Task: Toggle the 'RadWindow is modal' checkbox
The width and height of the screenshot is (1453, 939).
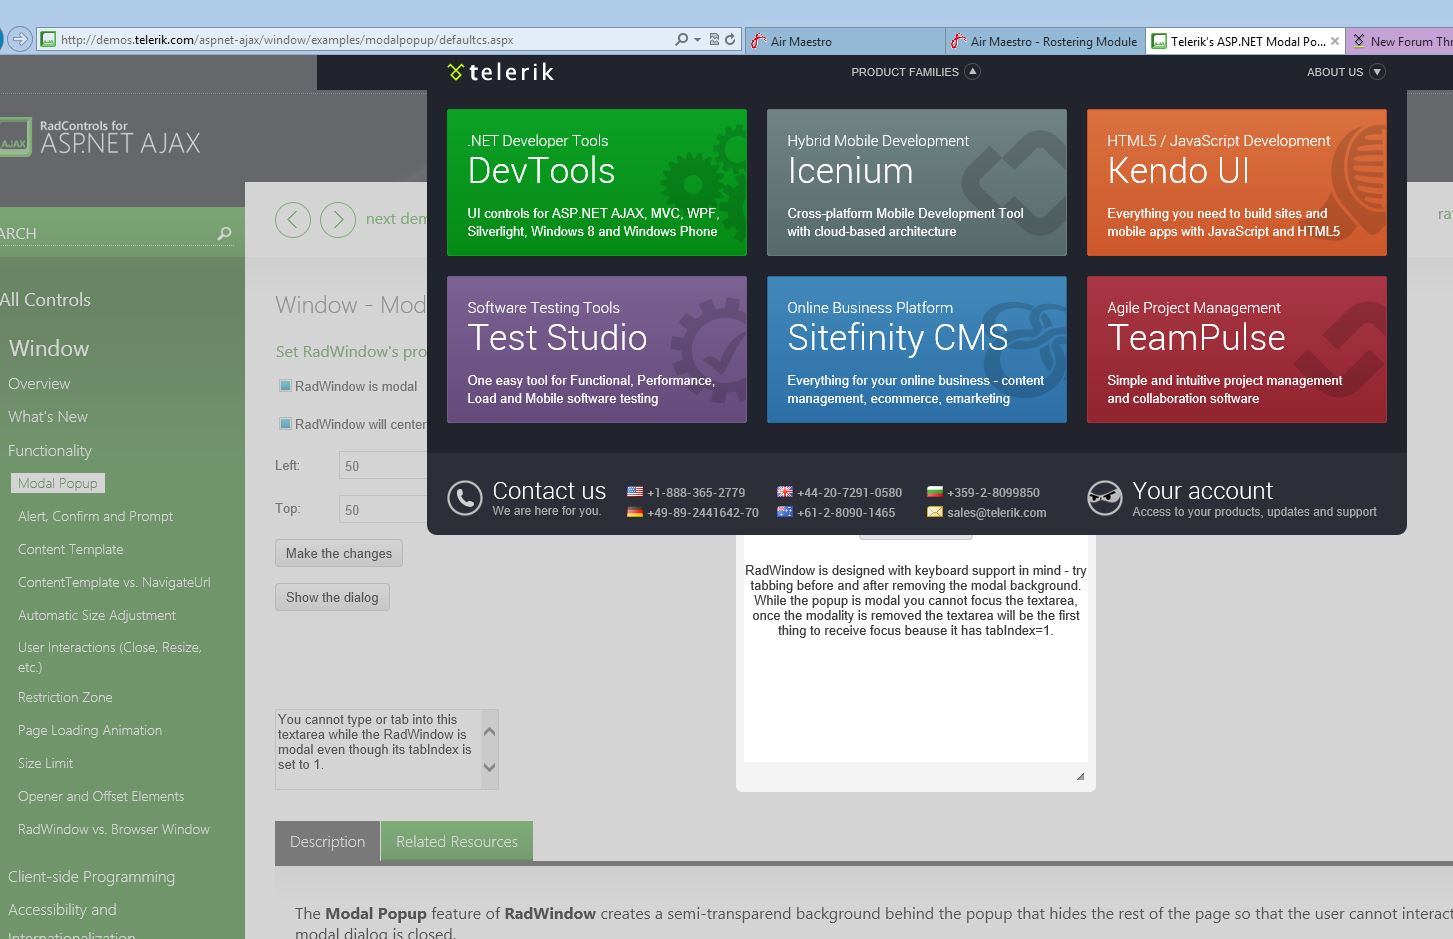Action: 285,386
